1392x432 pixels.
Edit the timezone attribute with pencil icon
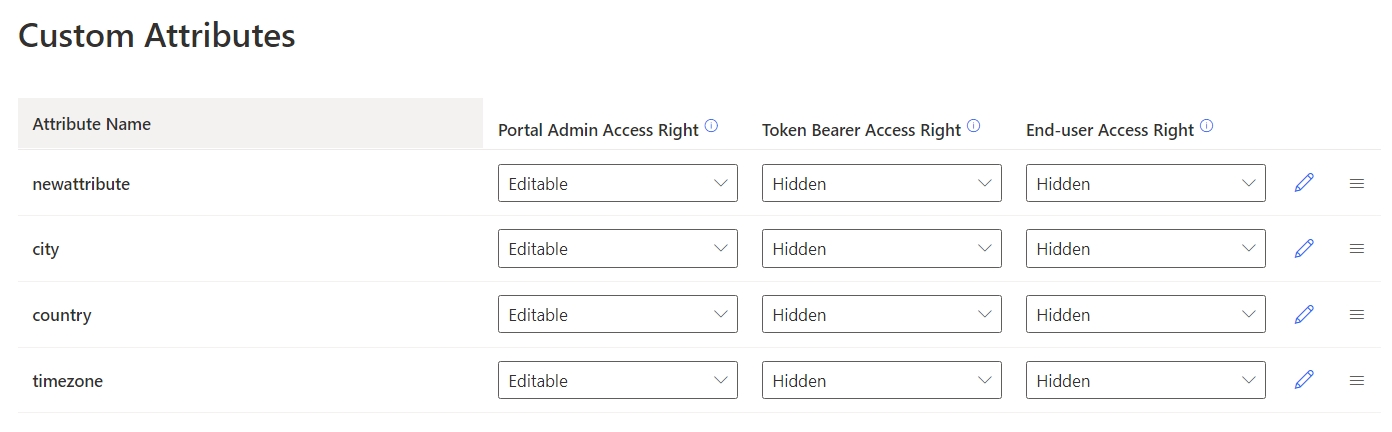(x=1304, y=380)
